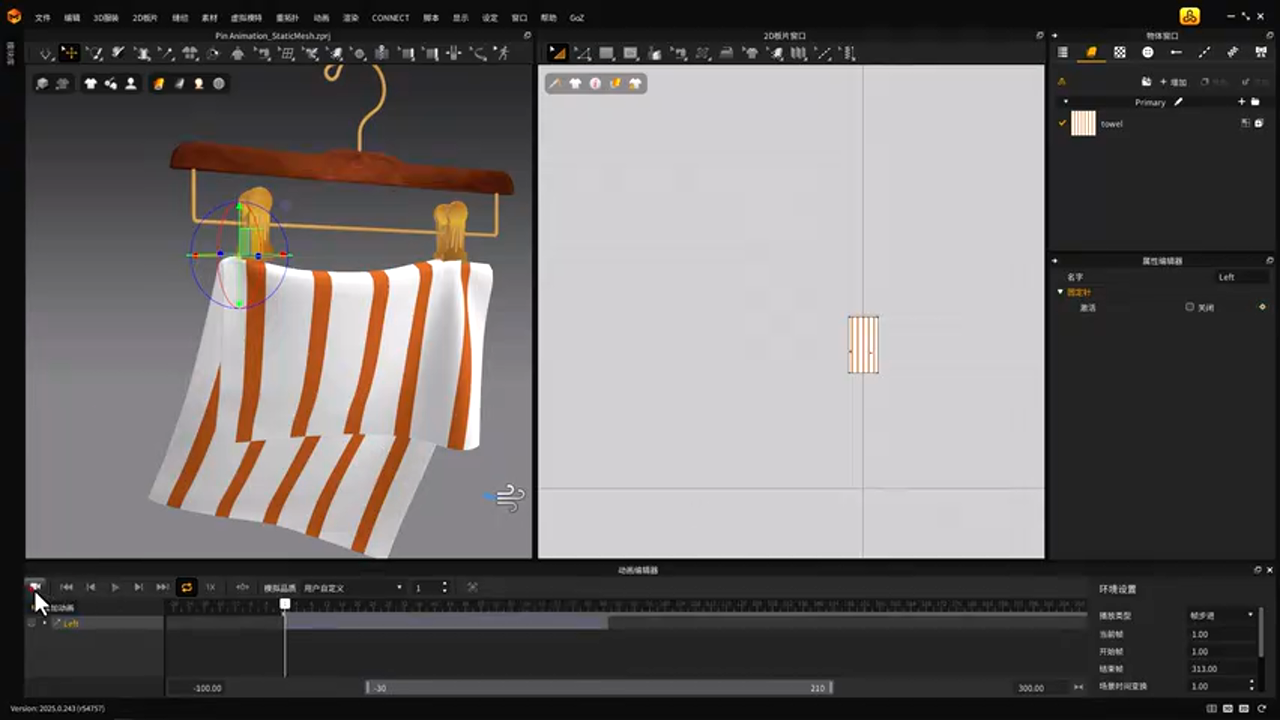Click the 增加 button to add a fabric
Image resolution: width=1280 pixels, height=720 pixels.
click(1171, 82)
